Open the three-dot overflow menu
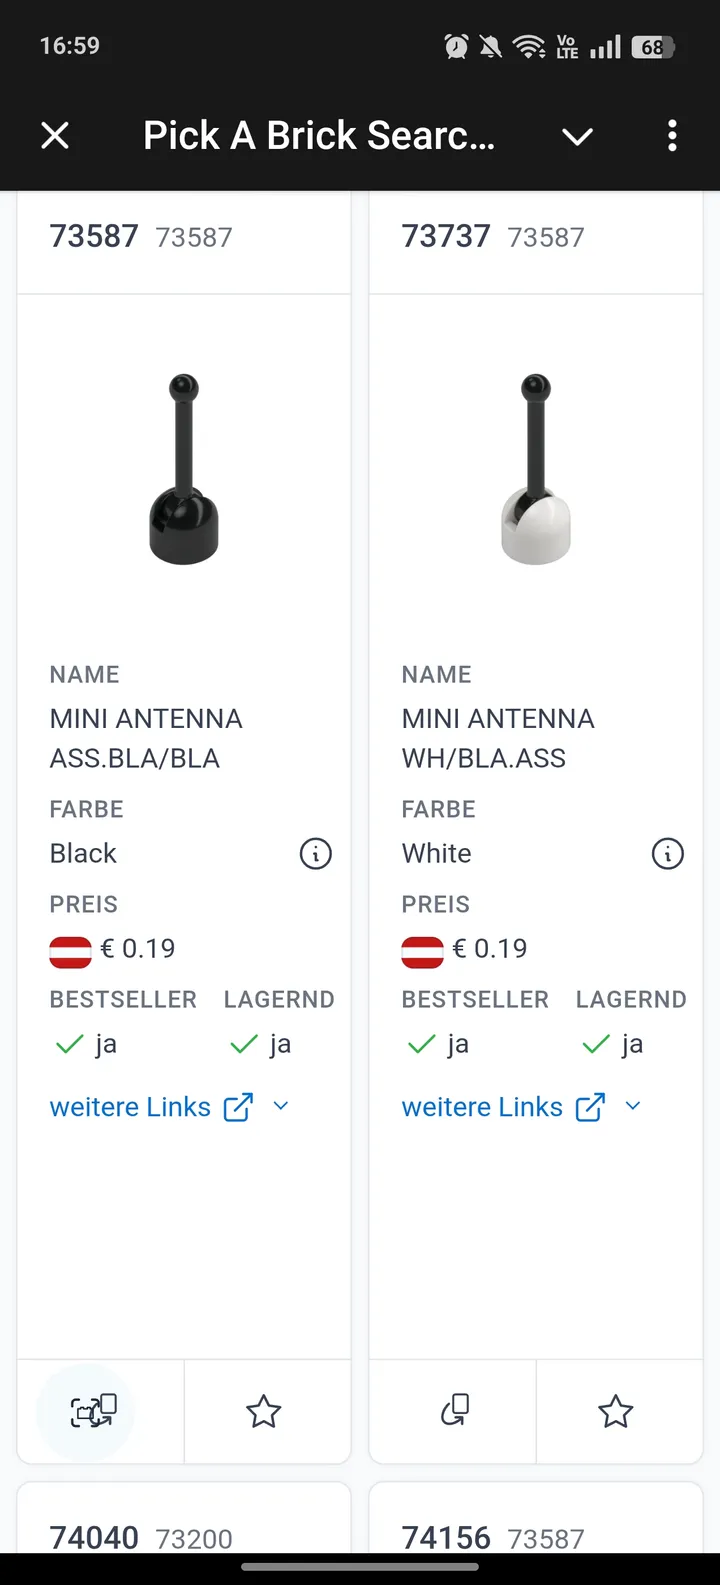Viewport: 720px width, 1585px height. click(x=672, y=135)
